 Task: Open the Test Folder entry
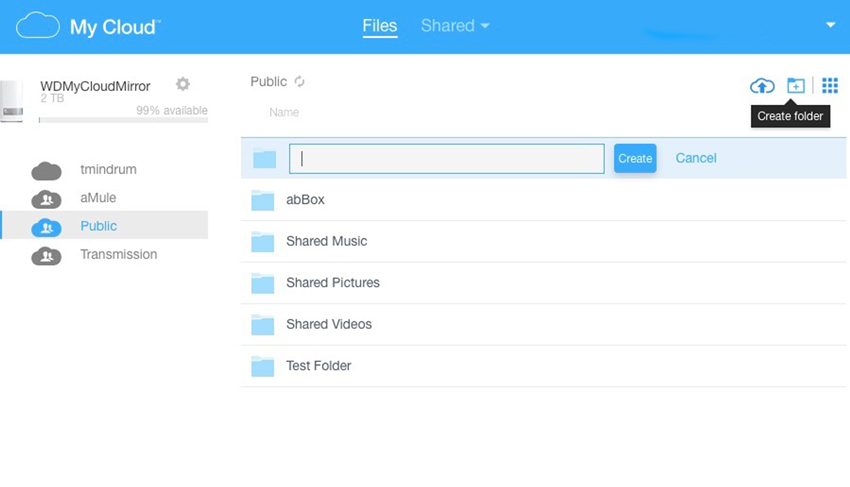pyautogui.click(x=319, y=366)
